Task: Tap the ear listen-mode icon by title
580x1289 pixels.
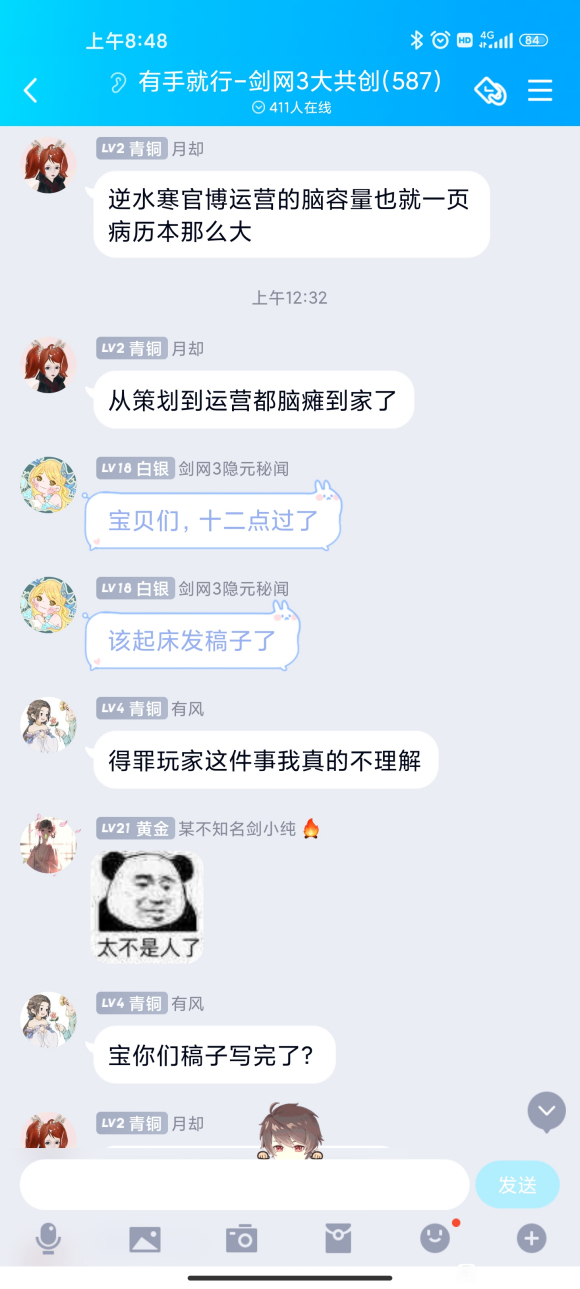Action: coord(119,82)
